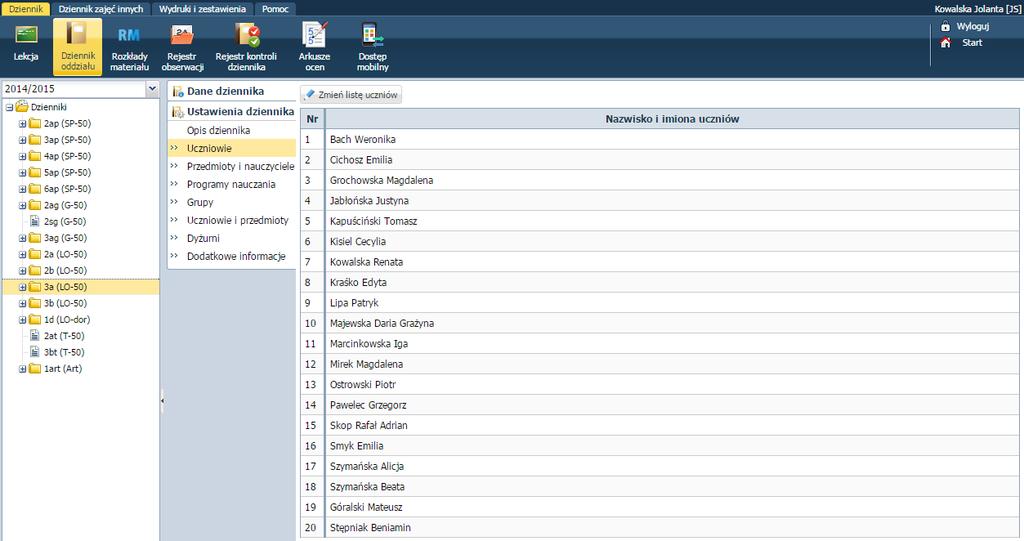Screen dimensions: 1024x541
Task: Click user name Kowalska Jolanta [JS]
Action: click(978, 9)
